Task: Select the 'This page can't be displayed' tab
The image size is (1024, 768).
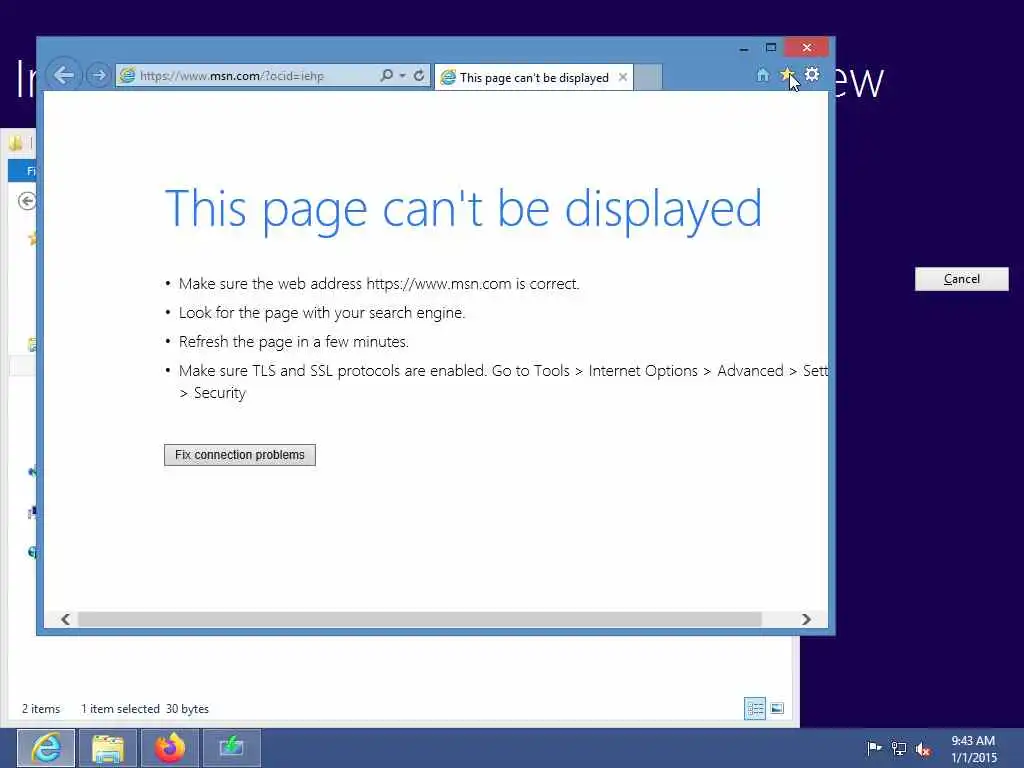Action: (533, 78)
